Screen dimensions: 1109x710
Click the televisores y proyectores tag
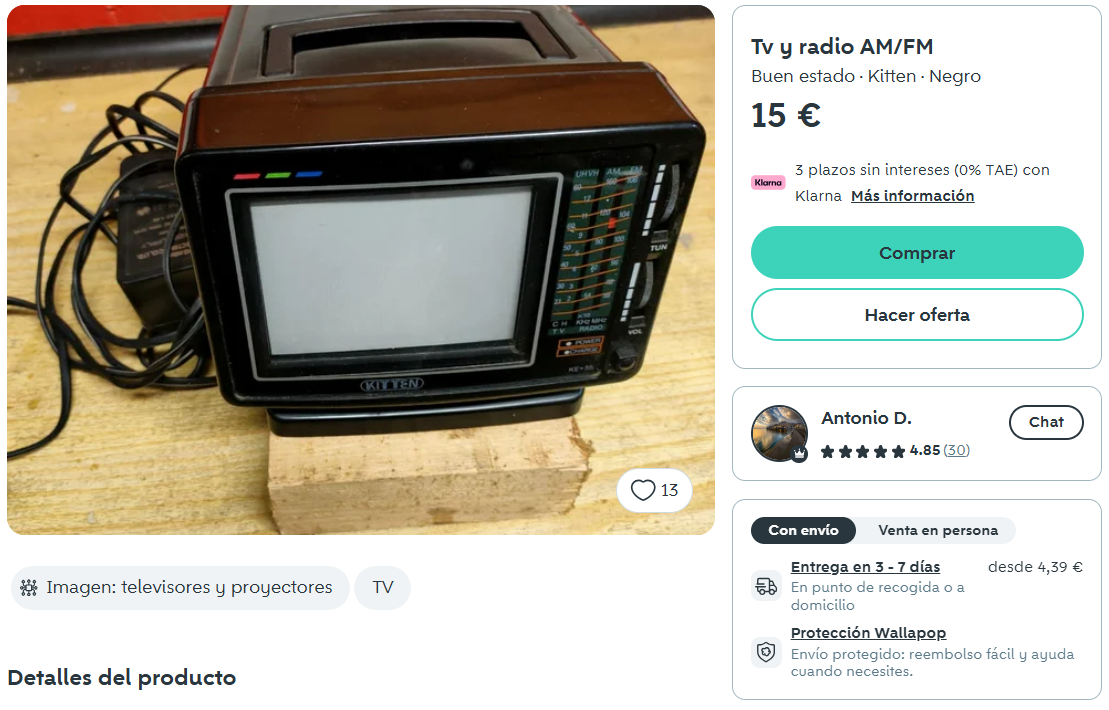180,588
